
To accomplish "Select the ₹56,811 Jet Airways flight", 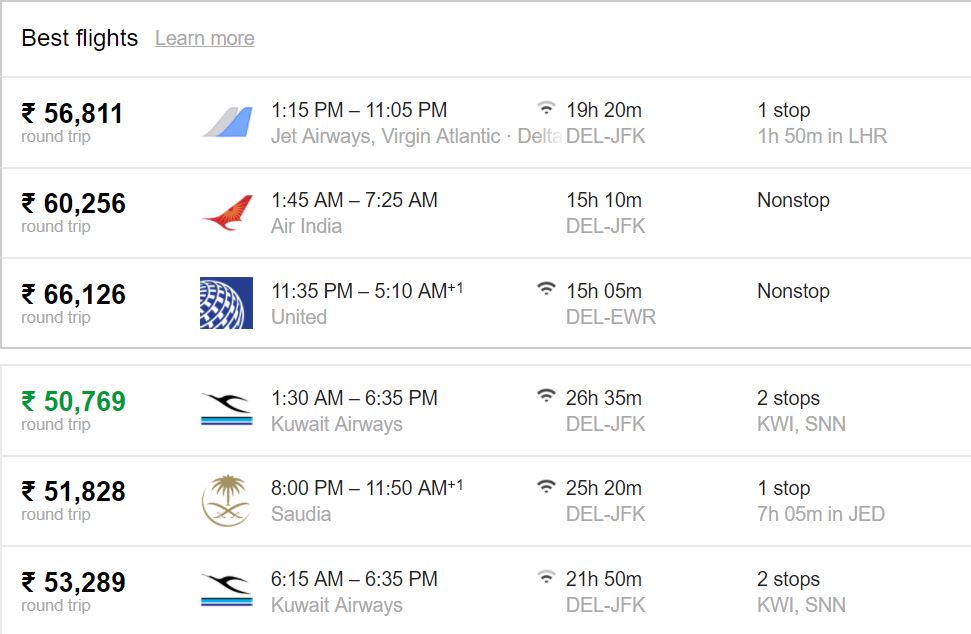I will pos(486,123).
